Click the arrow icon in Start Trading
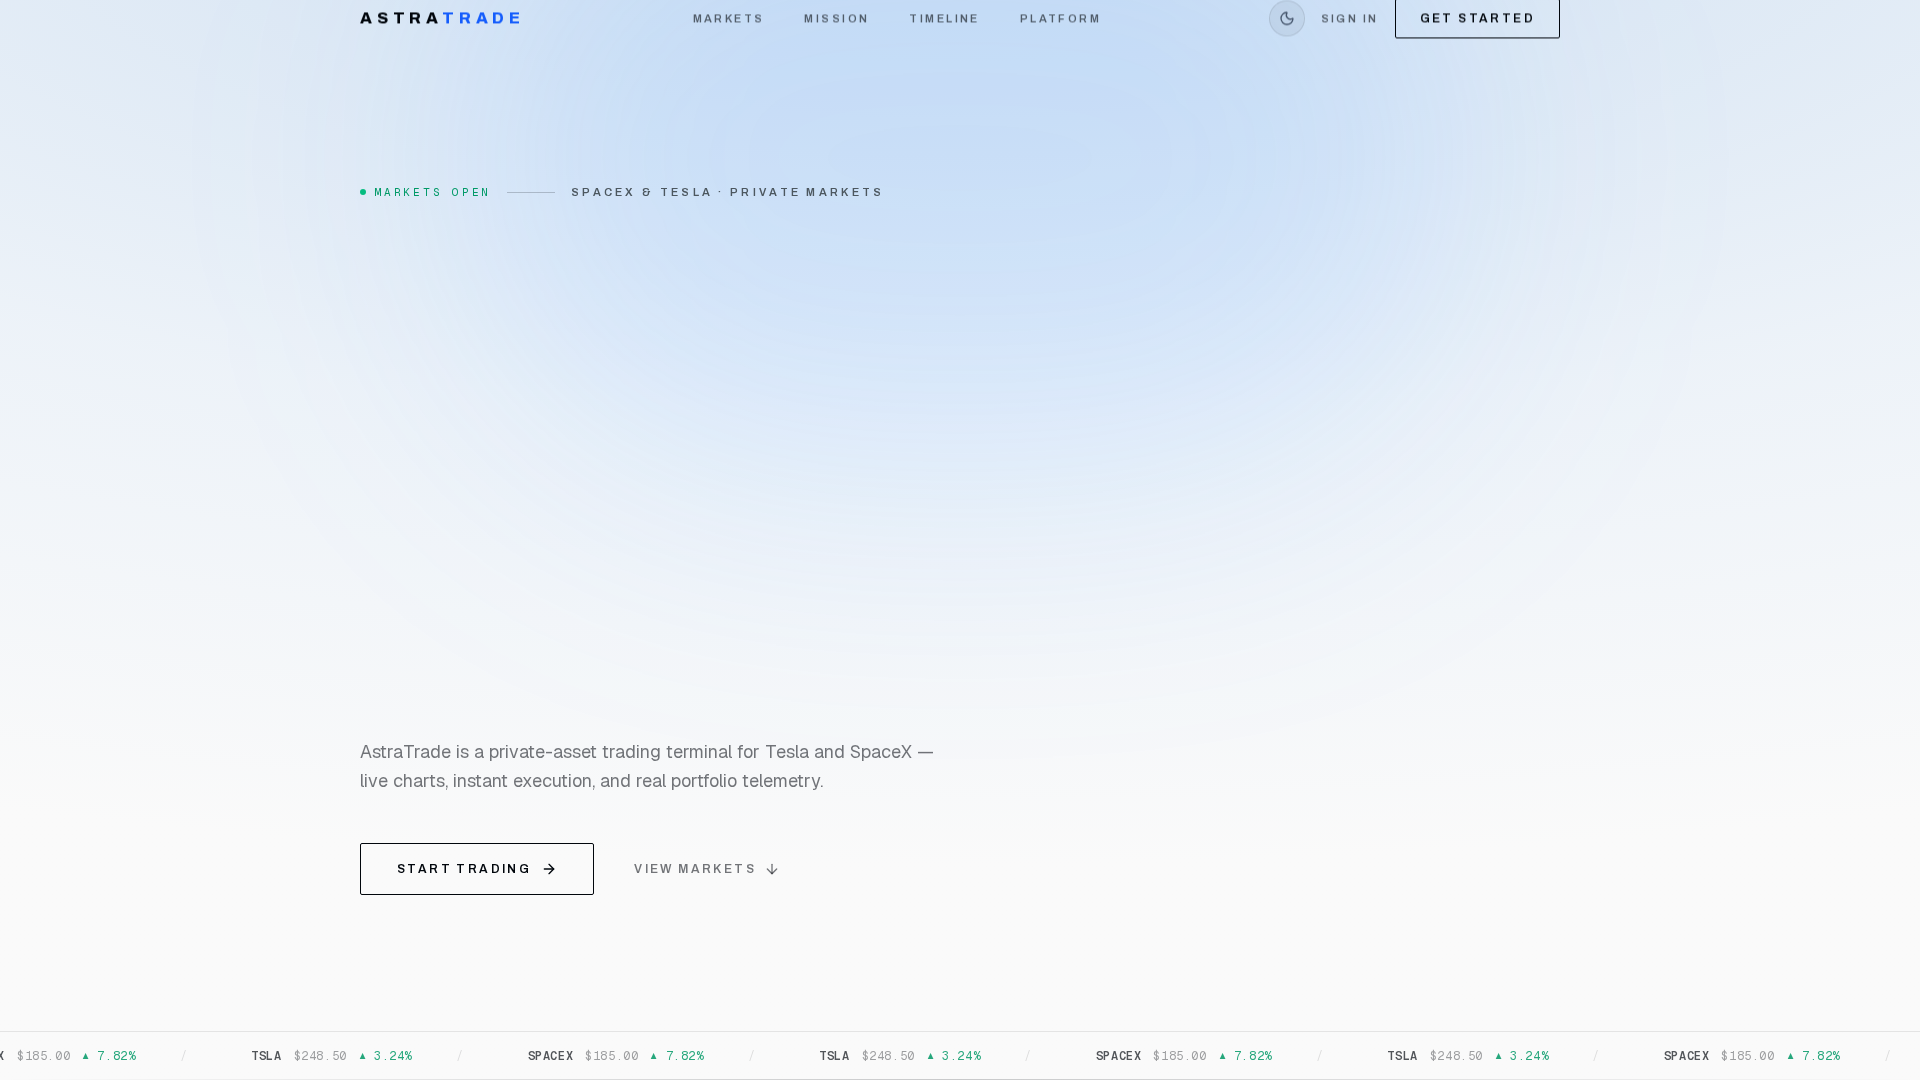This screenshot has height=1080, width=1920. tap(549, 869)
